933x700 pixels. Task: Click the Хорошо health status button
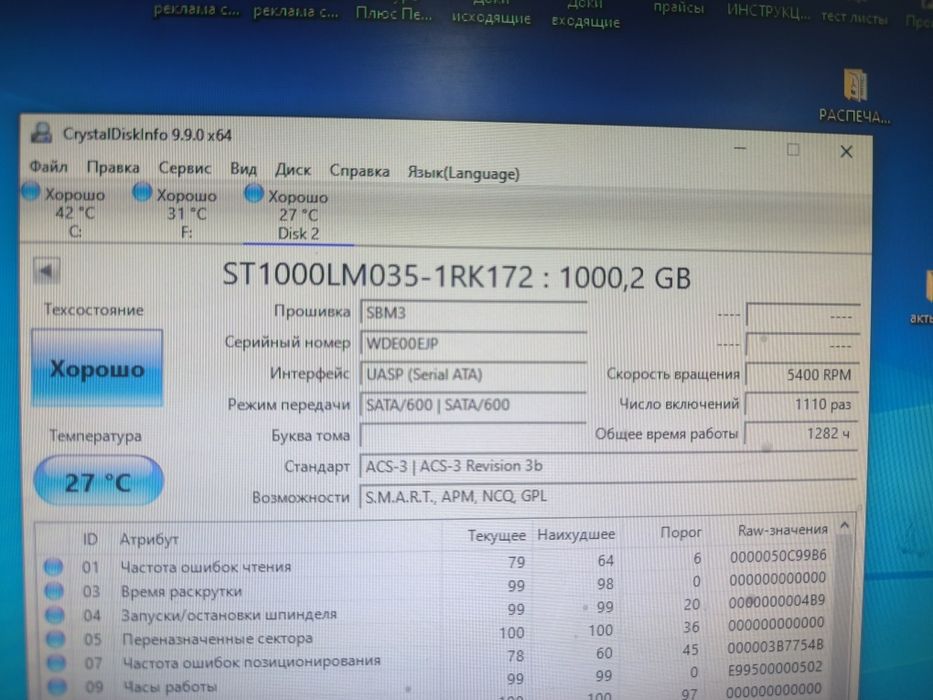(x=97, y=368)
